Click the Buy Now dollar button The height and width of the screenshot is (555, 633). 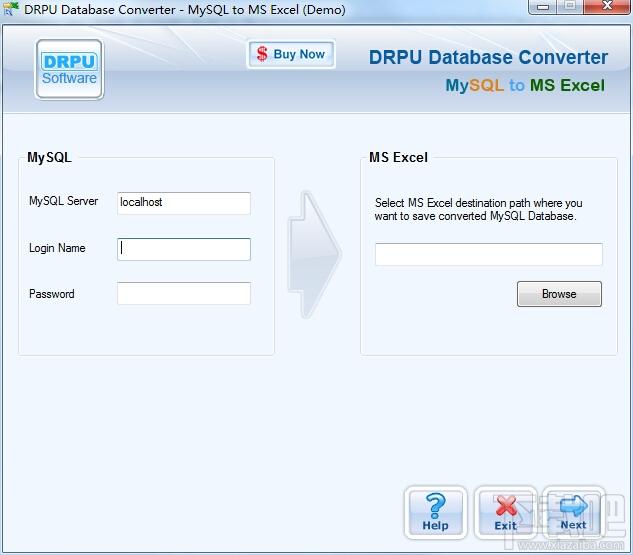coord(291,54)
